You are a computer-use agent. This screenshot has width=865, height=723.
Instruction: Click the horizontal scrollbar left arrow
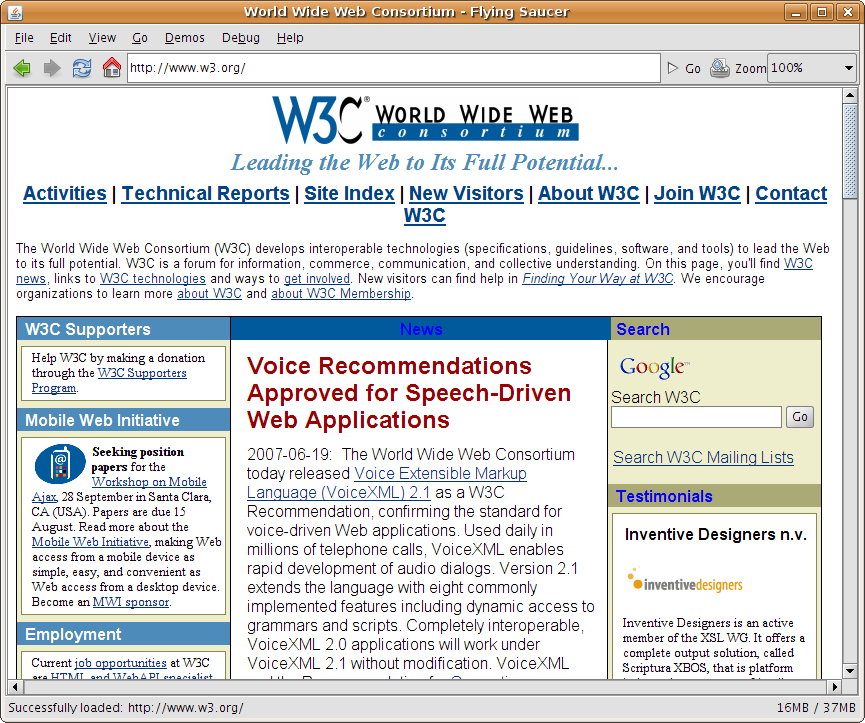pyautogui.click(x=15, y=687)
